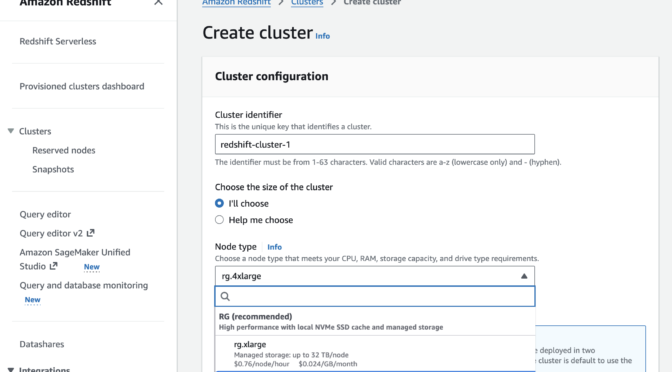Click the dropdown arrow on Node type
Image resolution: width=672 pixels, height=372 pixels.
(524, 276)
